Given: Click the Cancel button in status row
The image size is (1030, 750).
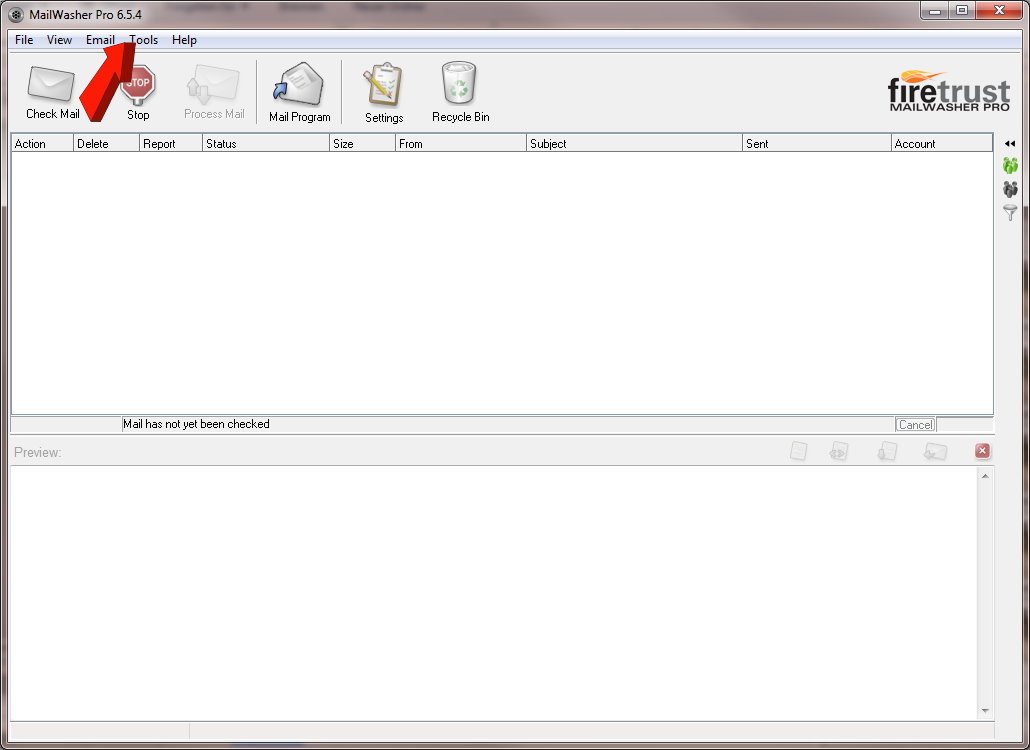Looking at the screenshot, I should 915,425.
